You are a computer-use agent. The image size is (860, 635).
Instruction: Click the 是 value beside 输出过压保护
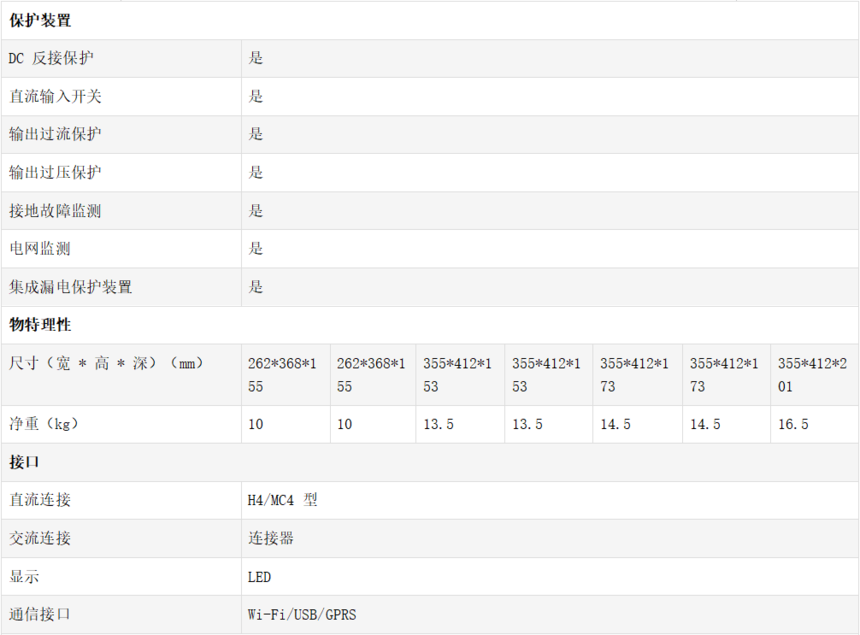click(x=256, y=172)
